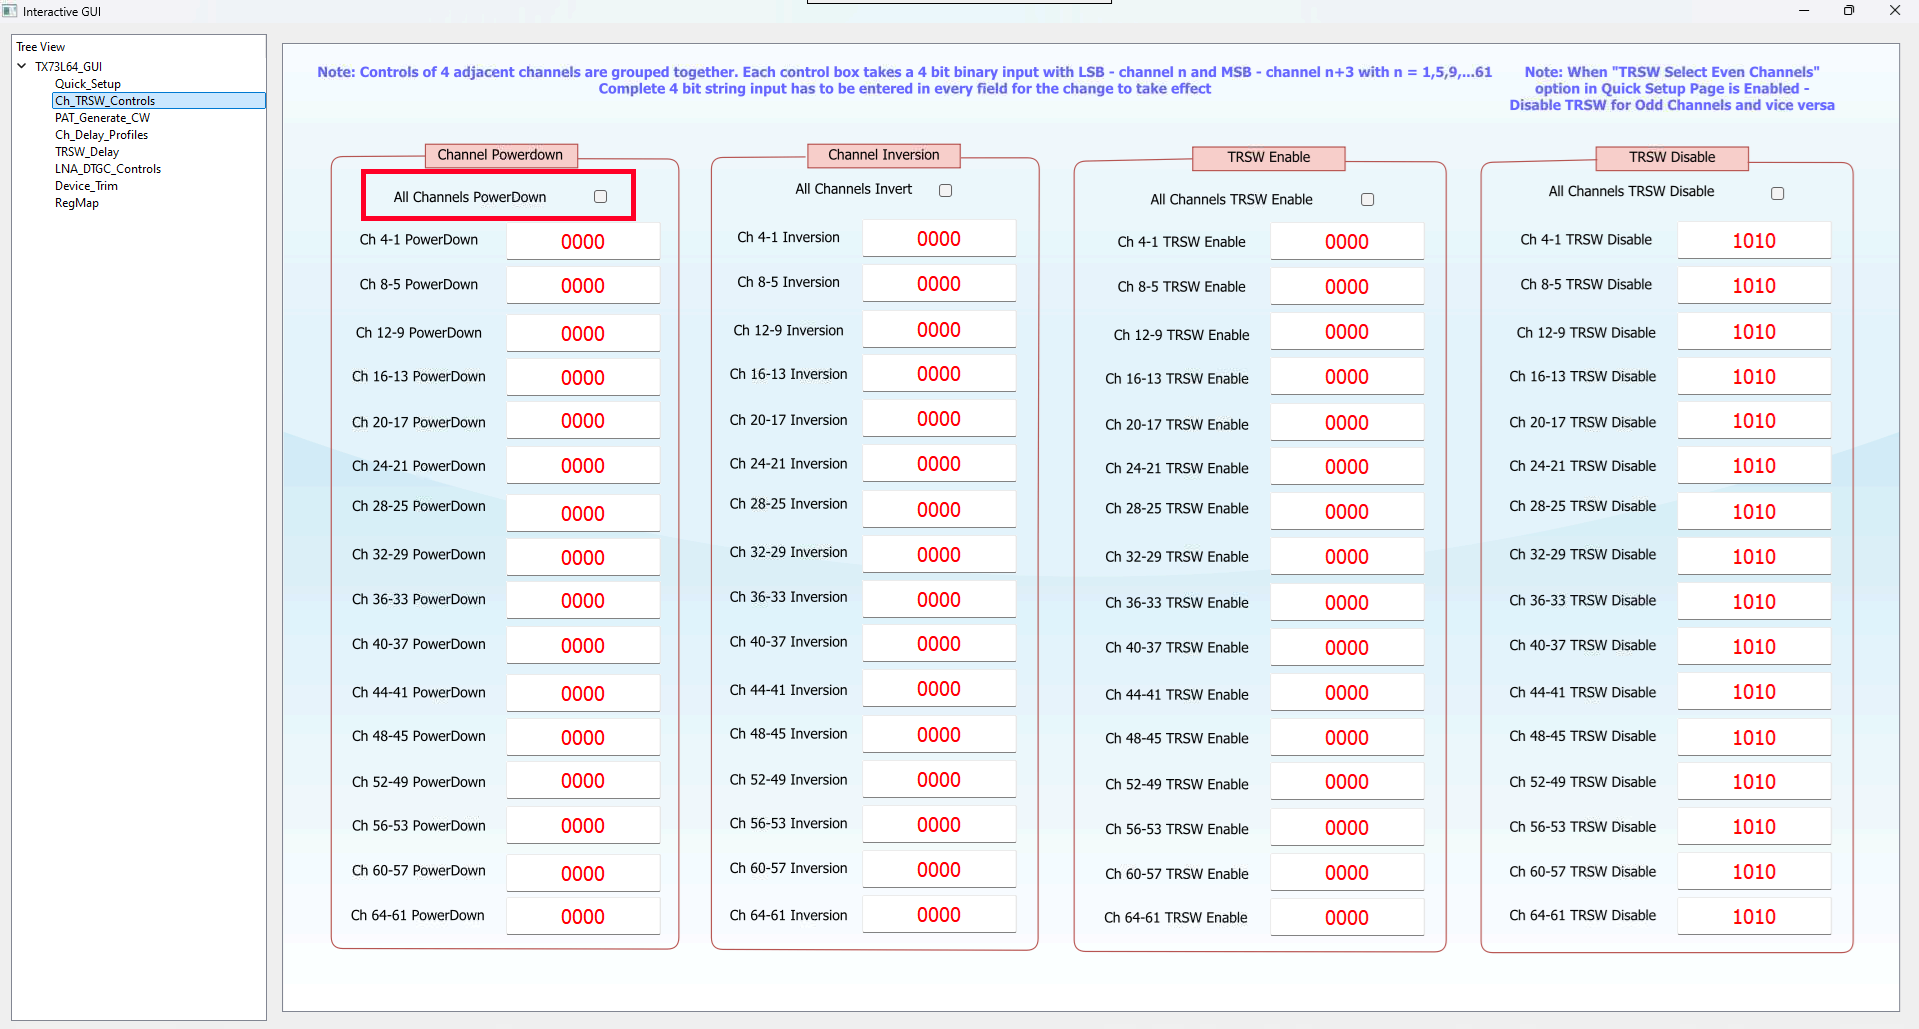Enable the All Channels PowerDown checkbox
The image size is (1919, 1029).
(600, 197)
